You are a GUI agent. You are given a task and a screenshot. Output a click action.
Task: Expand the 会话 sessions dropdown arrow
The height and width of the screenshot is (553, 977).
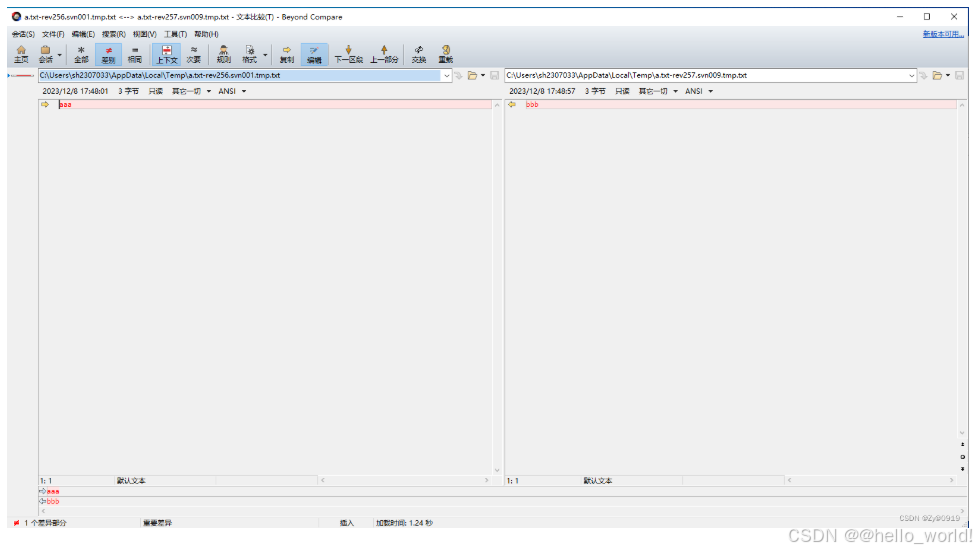click(x=60, y=55)
